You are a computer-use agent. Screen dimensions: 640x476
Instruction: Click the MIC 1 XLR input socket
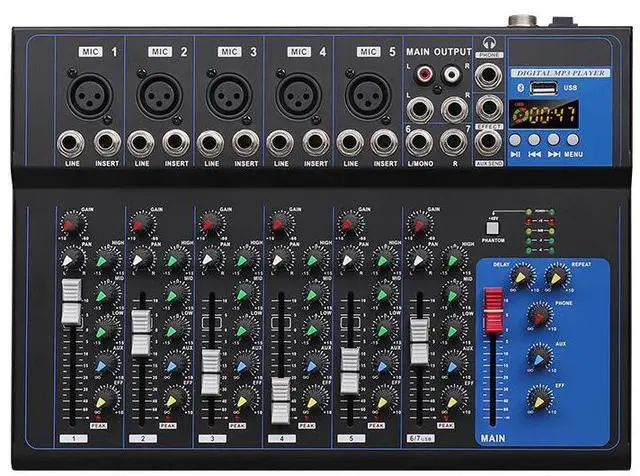click(90, 96)
